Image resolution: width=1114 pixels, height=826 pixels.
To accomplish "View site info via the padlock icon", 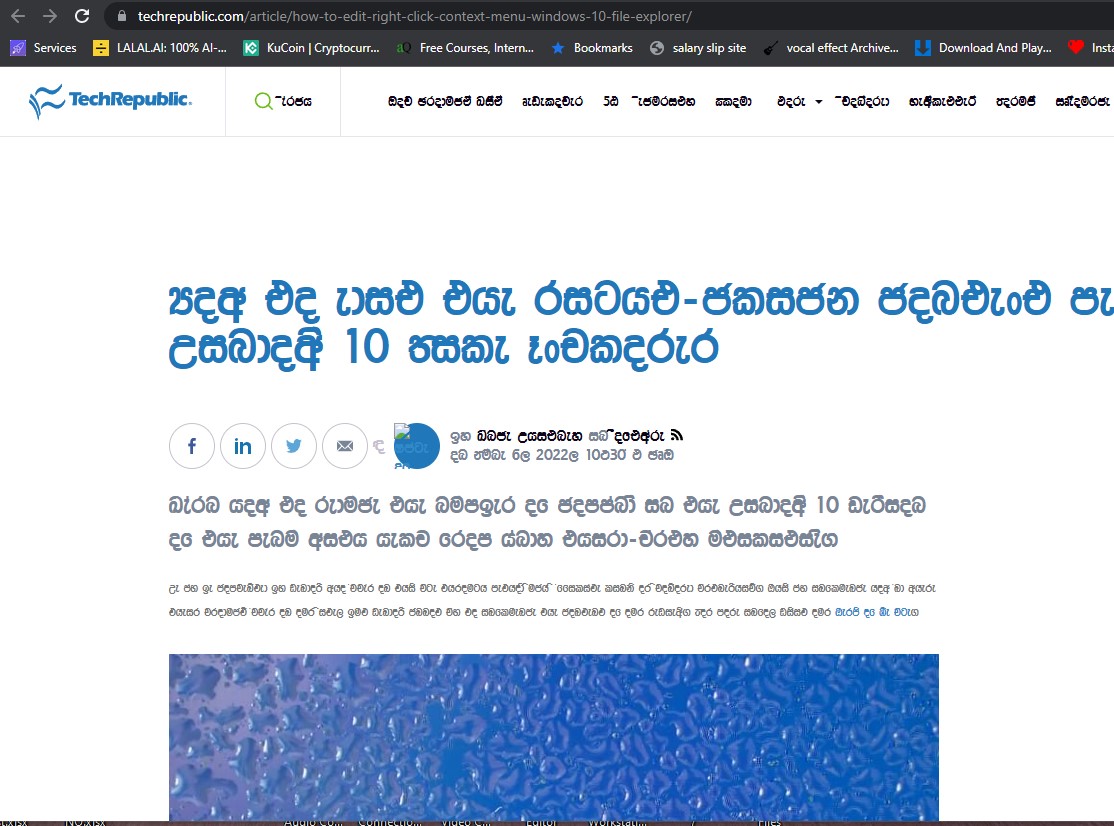I will click(122, 16).
